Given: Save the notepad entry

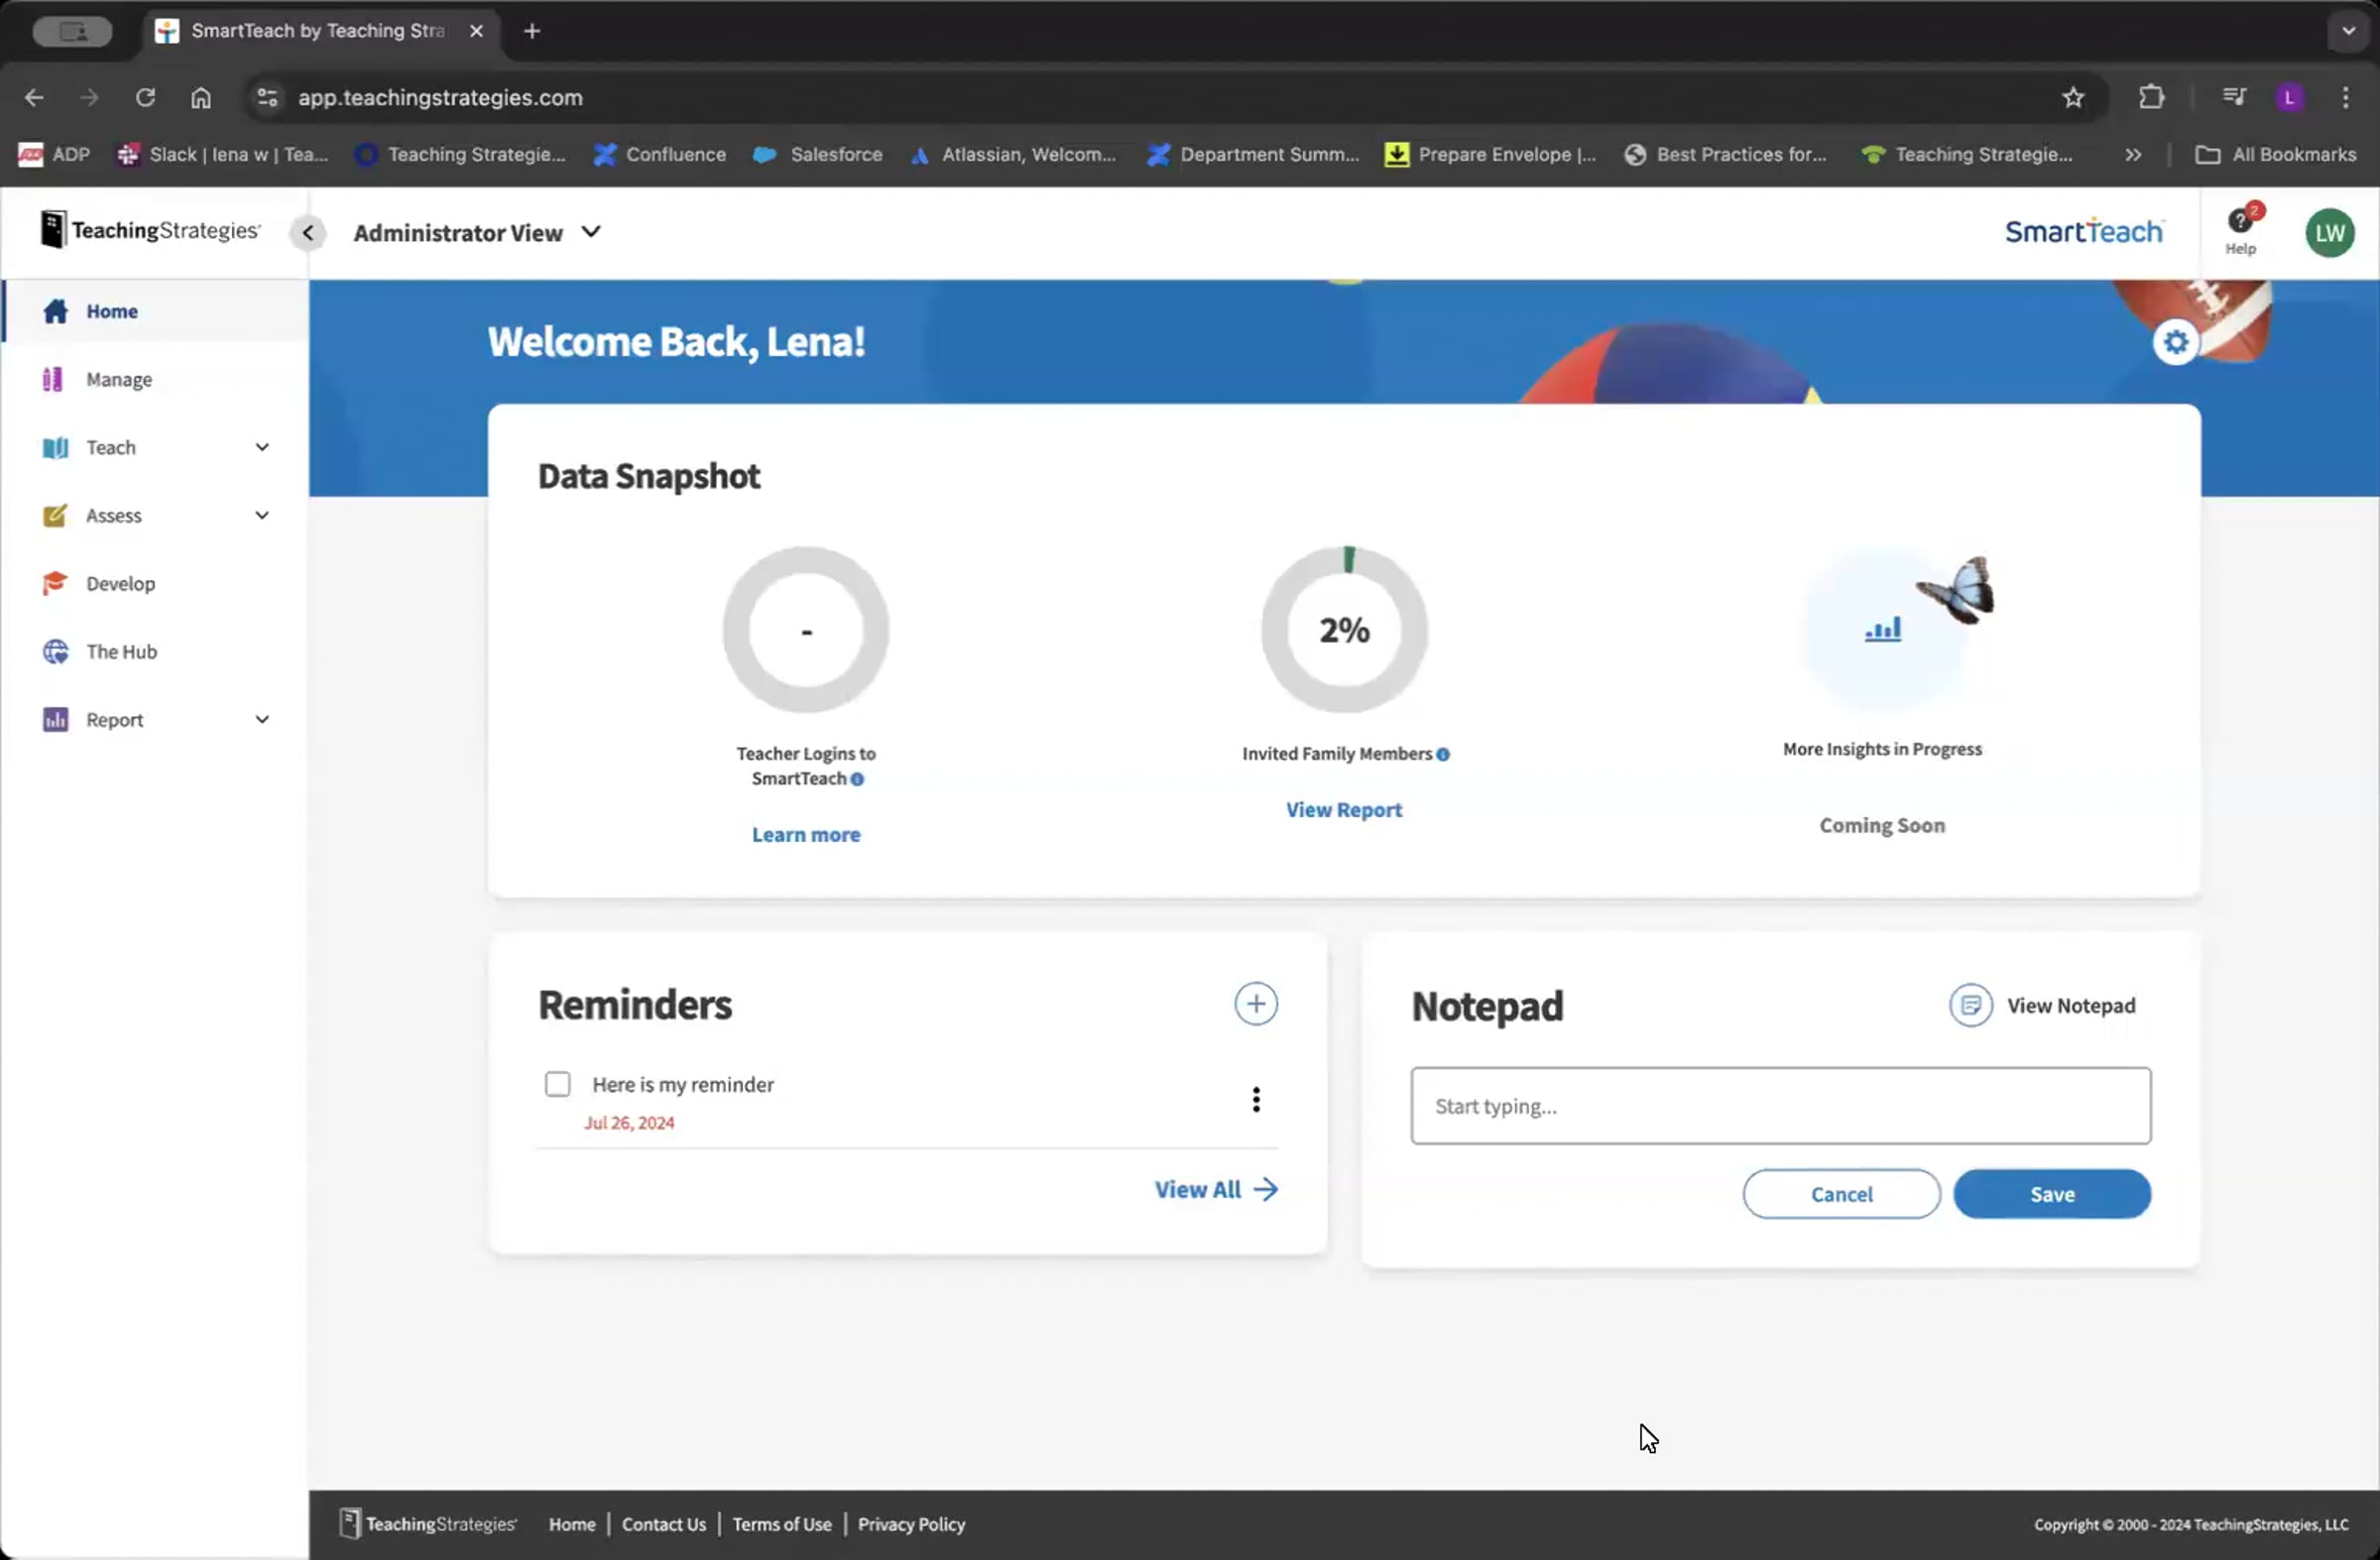Looking at the screenshot, I should [2052, 1193].
